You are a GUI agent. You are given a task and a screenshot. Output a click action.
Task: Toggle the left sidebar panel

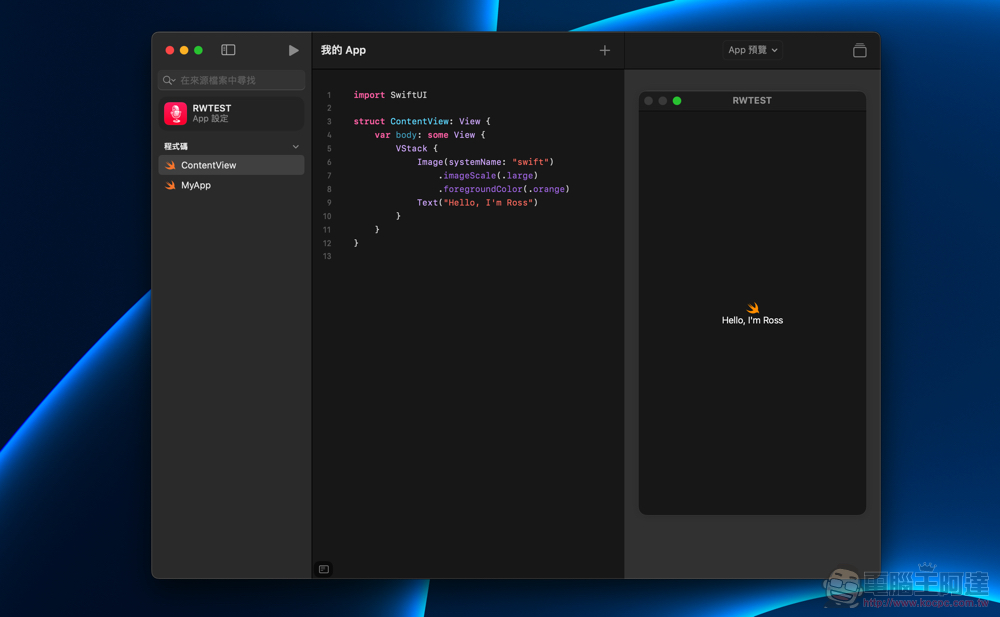pos(228,50)
